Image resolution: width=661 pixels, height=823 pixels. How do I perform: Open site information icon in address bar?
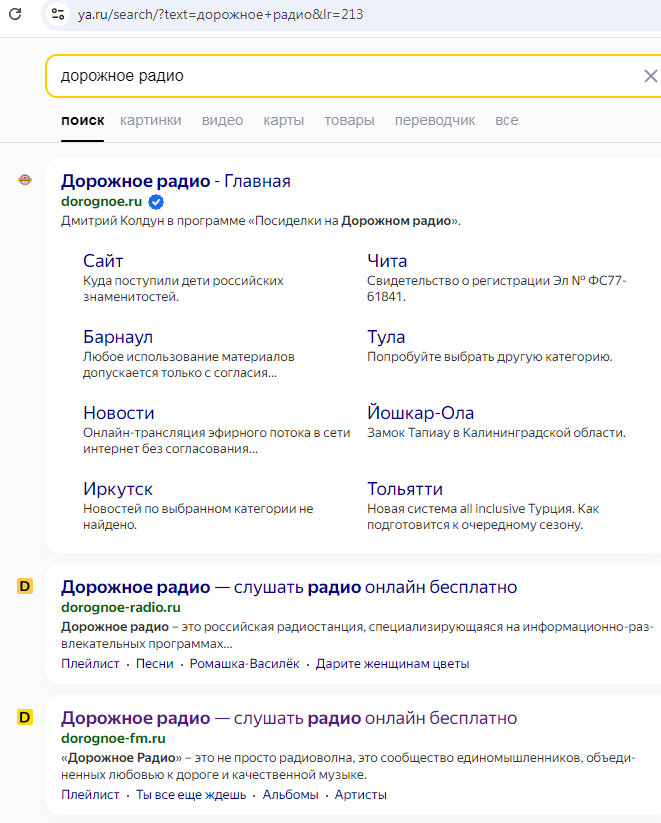(x=58, y=15)
